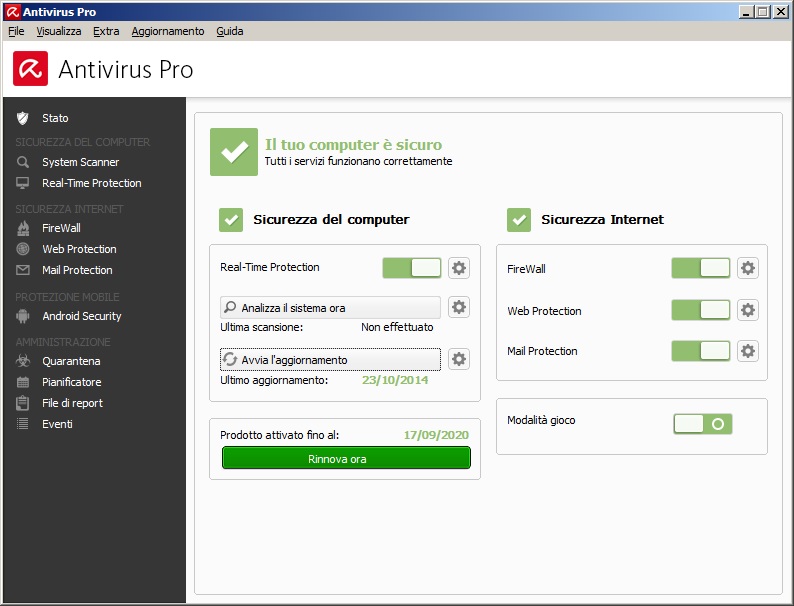Select Quarantena label in sidebar
This screenshot has height=606, width=794.
point(71,361)
